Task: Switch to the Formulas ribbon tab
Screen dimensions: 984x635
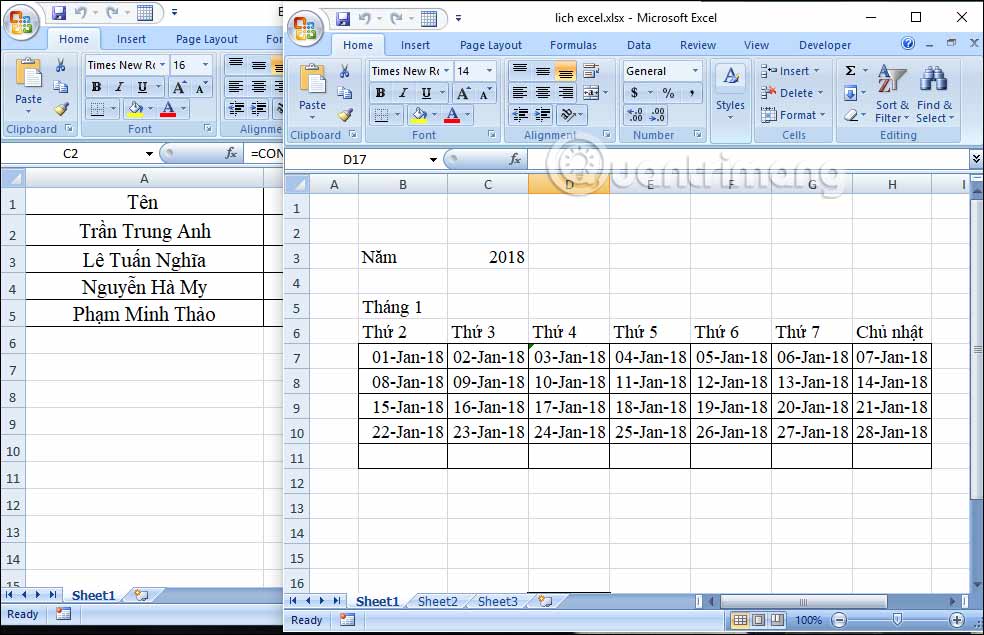Action: click(573, 45)
